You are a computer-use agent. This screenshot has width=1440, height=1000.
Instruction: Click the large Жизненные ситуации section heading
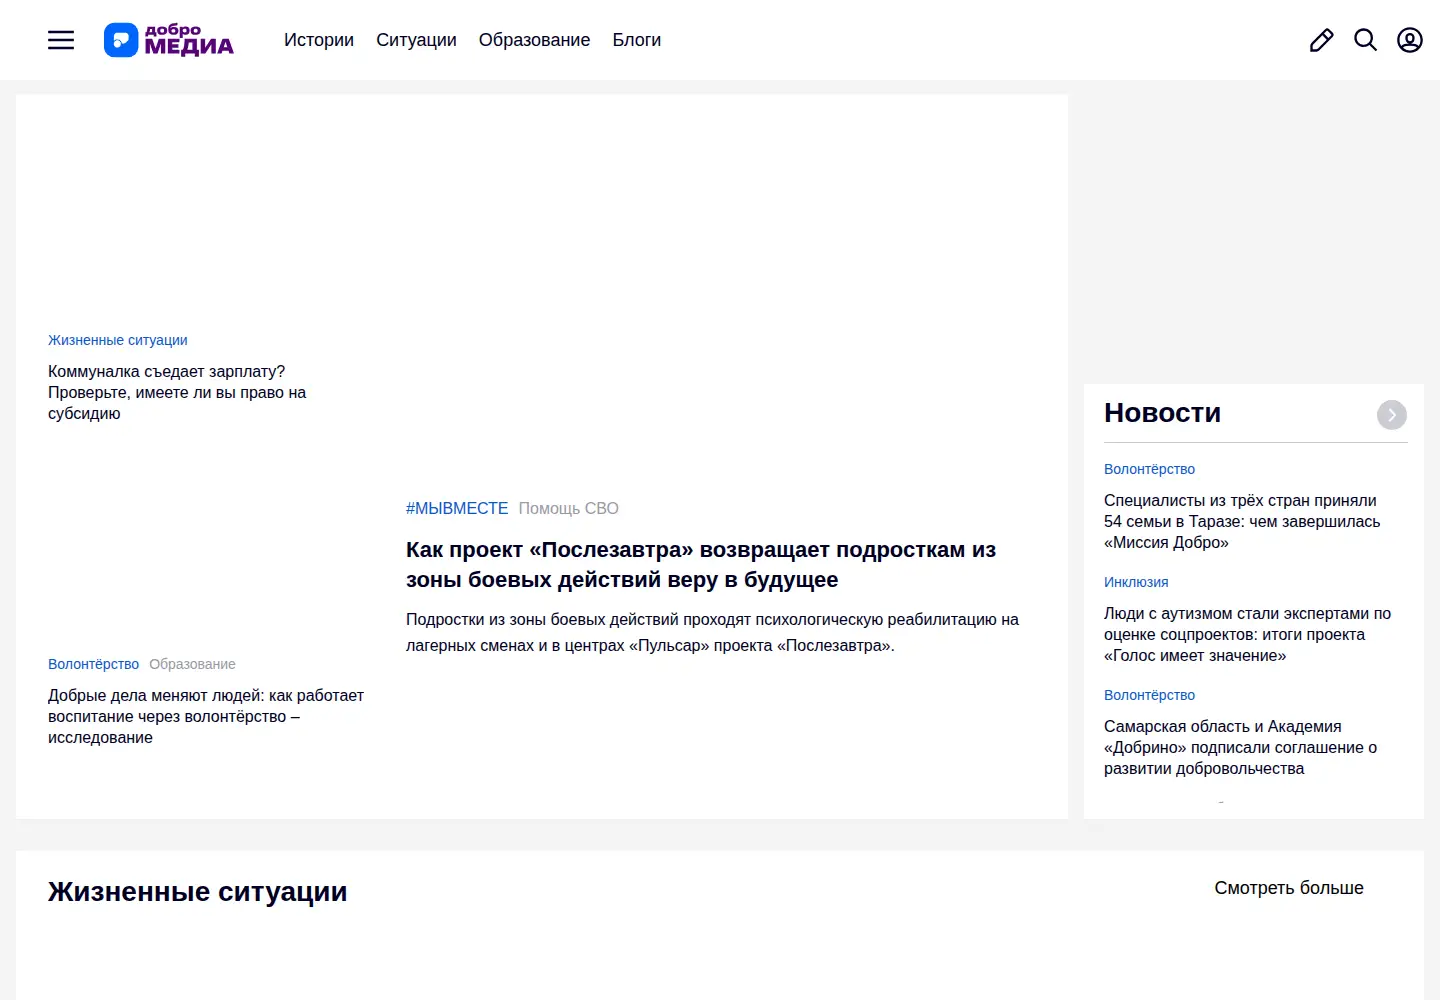click(198, 891)
